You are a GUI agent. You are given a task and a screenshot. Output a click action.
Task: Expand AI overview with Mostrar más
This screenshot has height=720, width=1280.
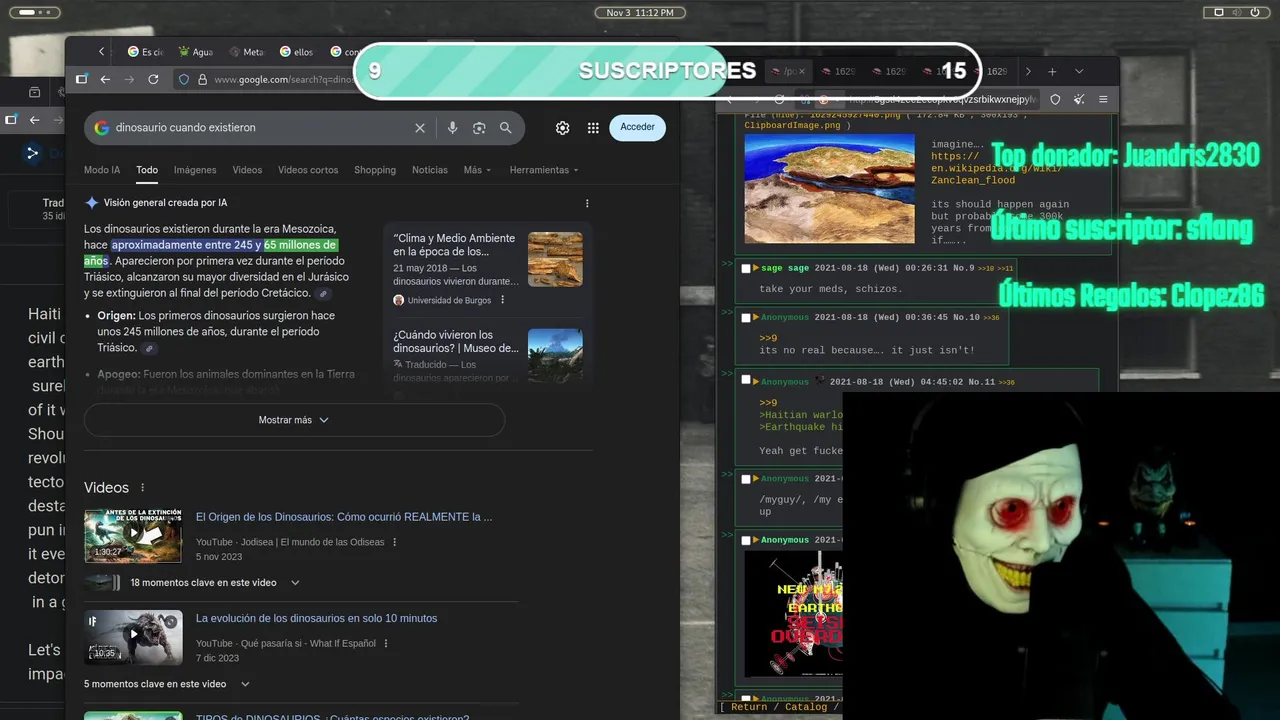(x=294, y=420)
